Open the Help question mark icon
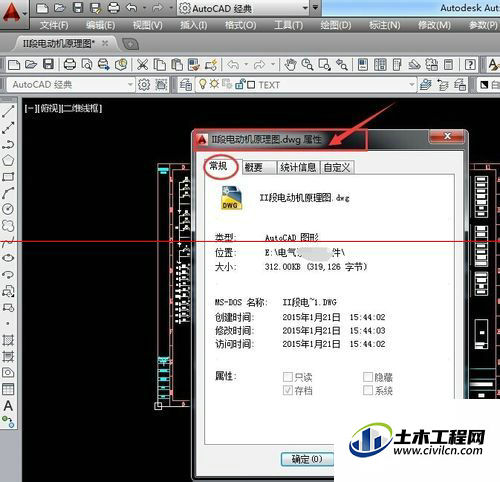Viewport: 500px width, 482px height. tap(470, 64)
